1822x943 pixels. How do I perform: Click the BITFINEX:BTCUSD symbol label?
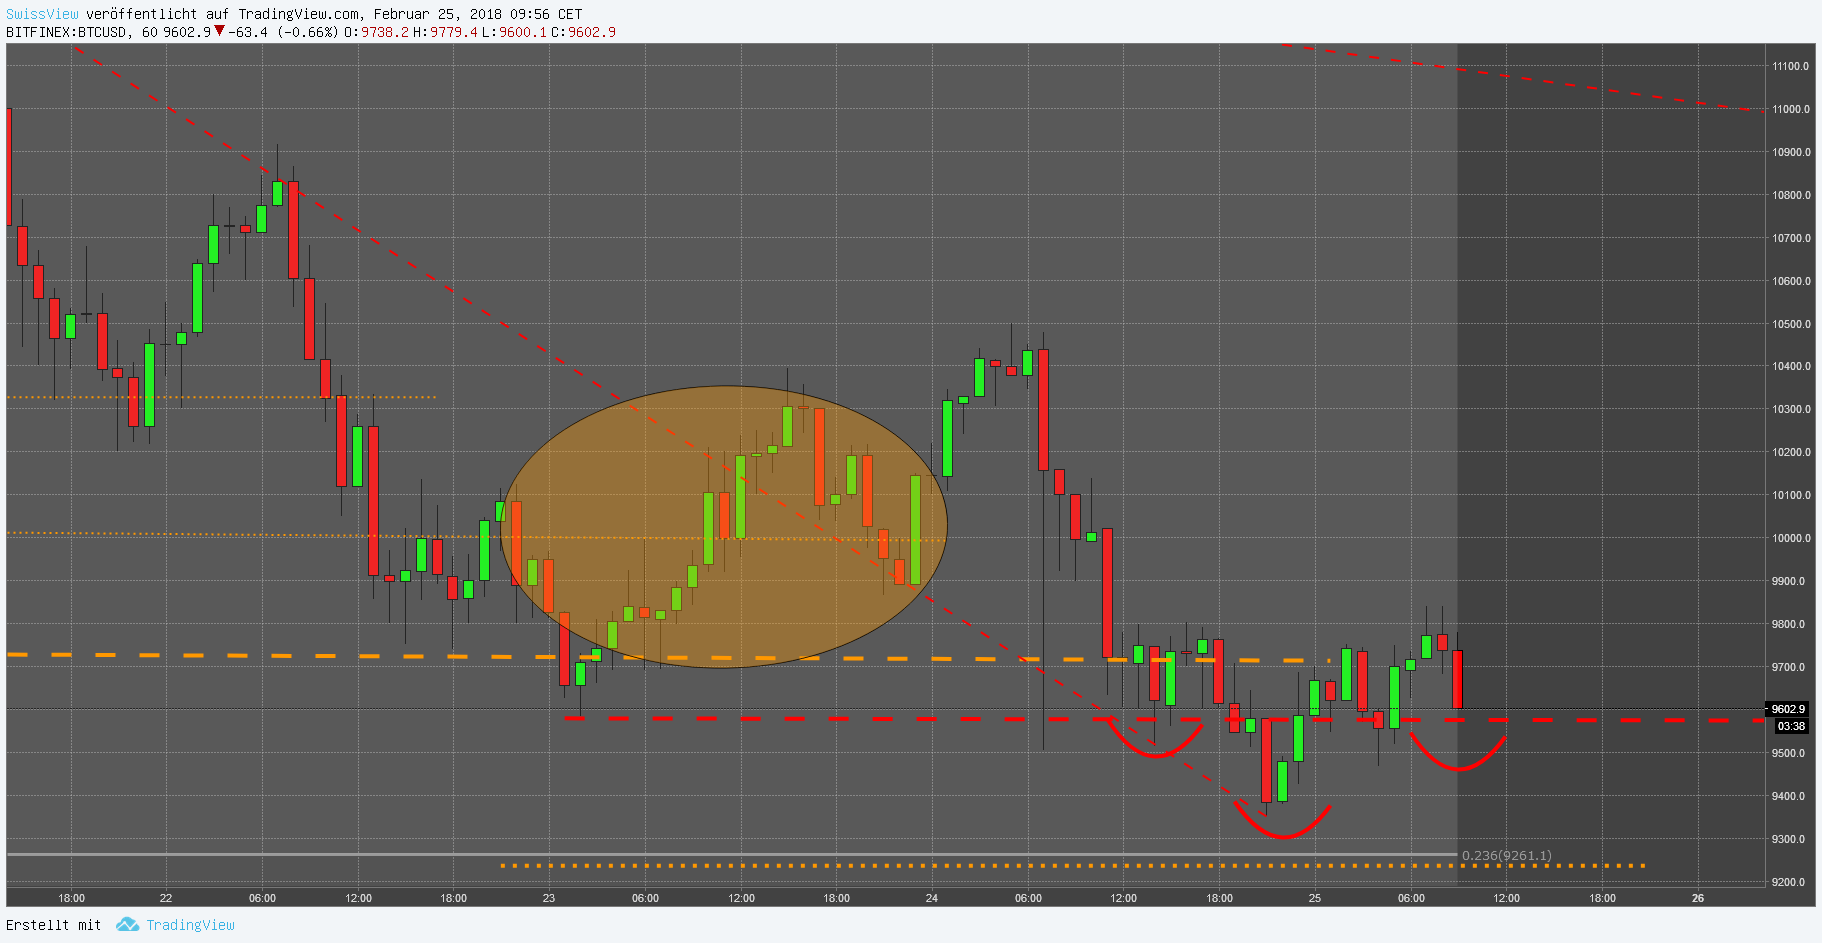[67, 32]
